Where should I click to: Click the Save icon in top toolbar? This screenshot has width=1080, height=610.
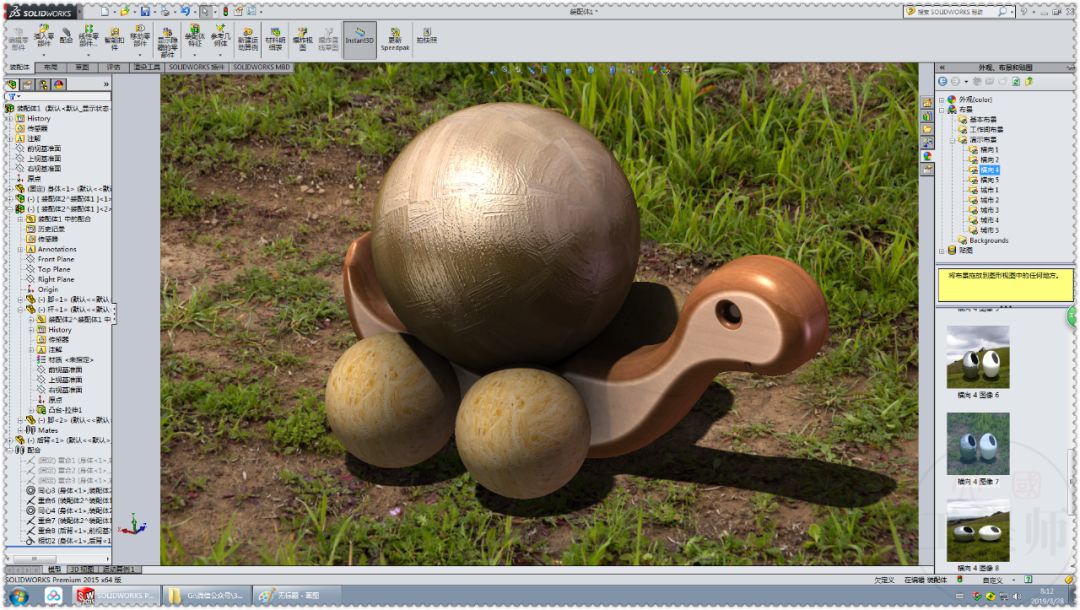click(x=146, y=11)
